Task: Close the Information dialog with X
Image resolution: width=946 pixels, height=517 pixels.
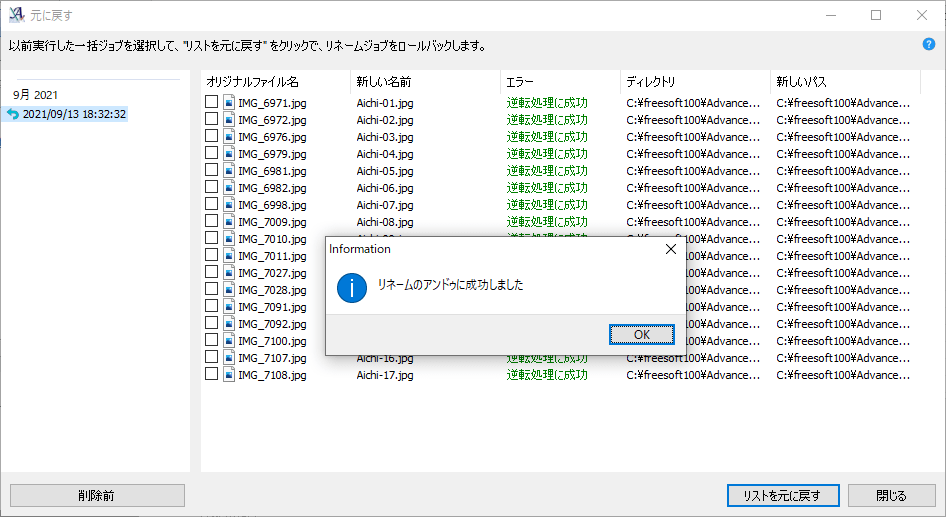Action: (x=670, y=249)
